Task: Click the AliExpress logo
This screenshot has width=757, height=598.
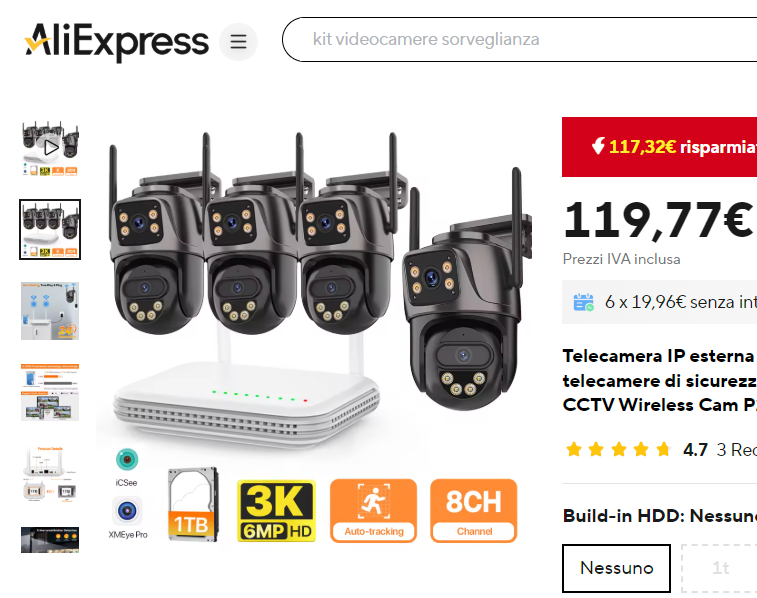Action: pos(116,42)
